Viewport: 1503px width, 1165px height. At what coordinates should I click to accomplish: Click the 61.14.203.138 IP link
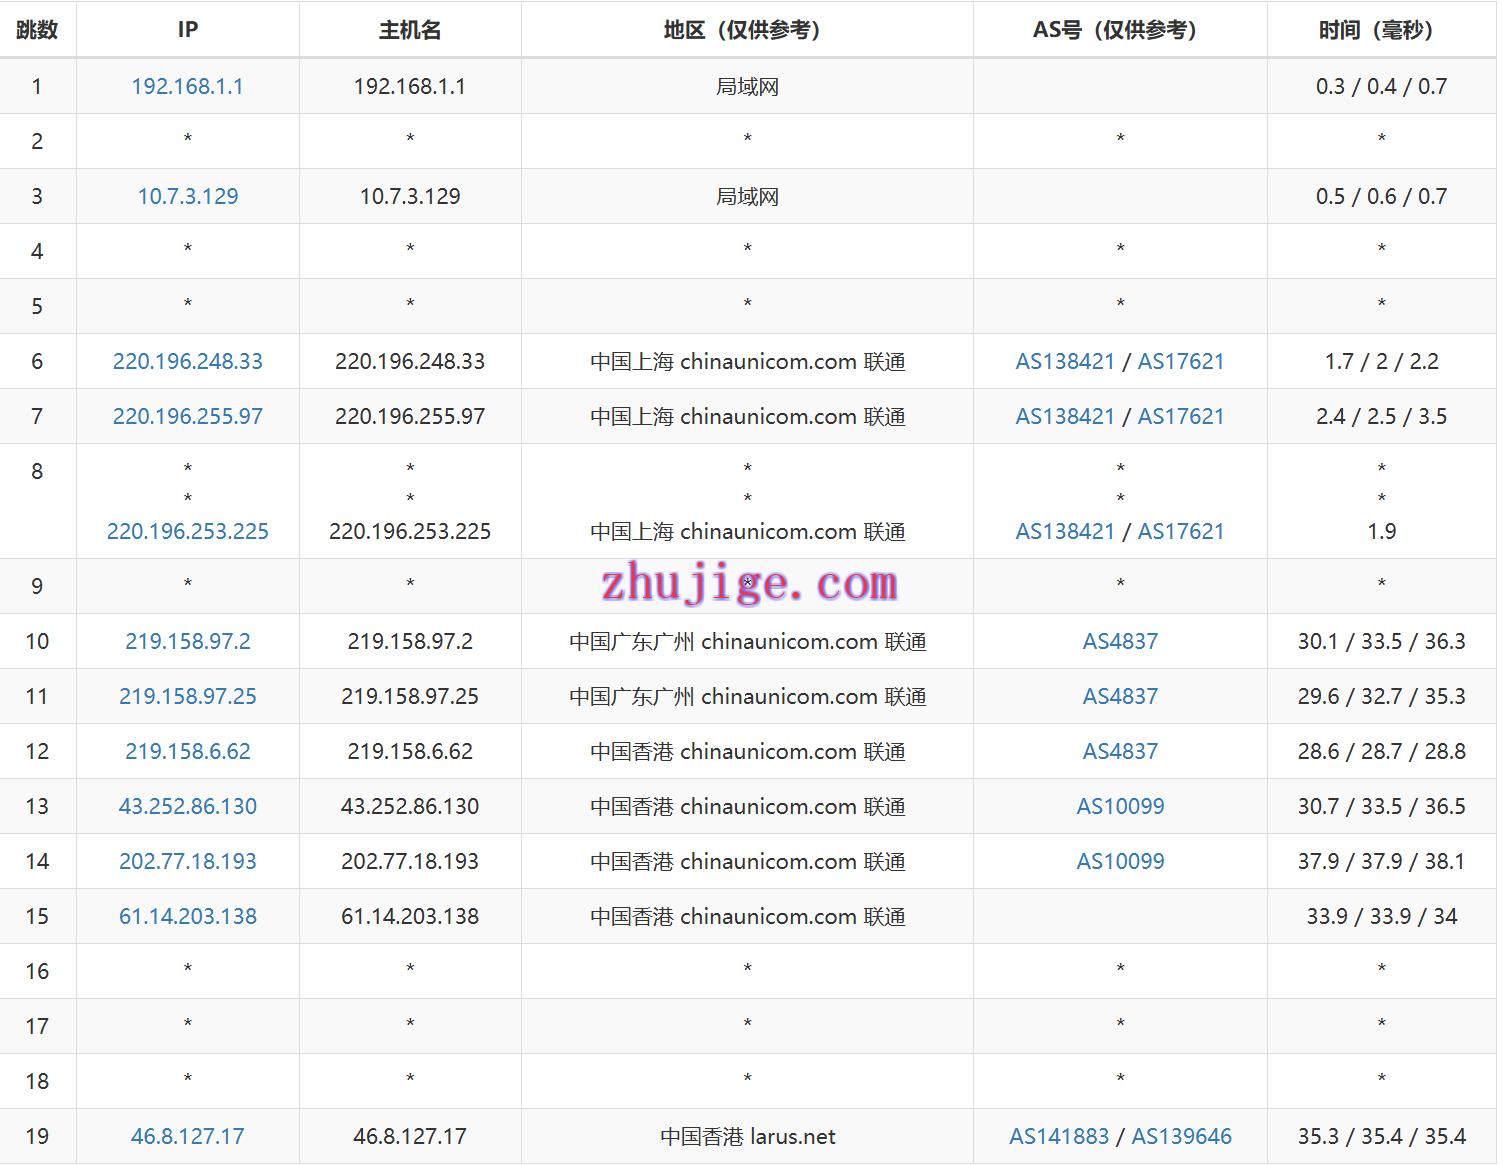(x=187, y=917)
